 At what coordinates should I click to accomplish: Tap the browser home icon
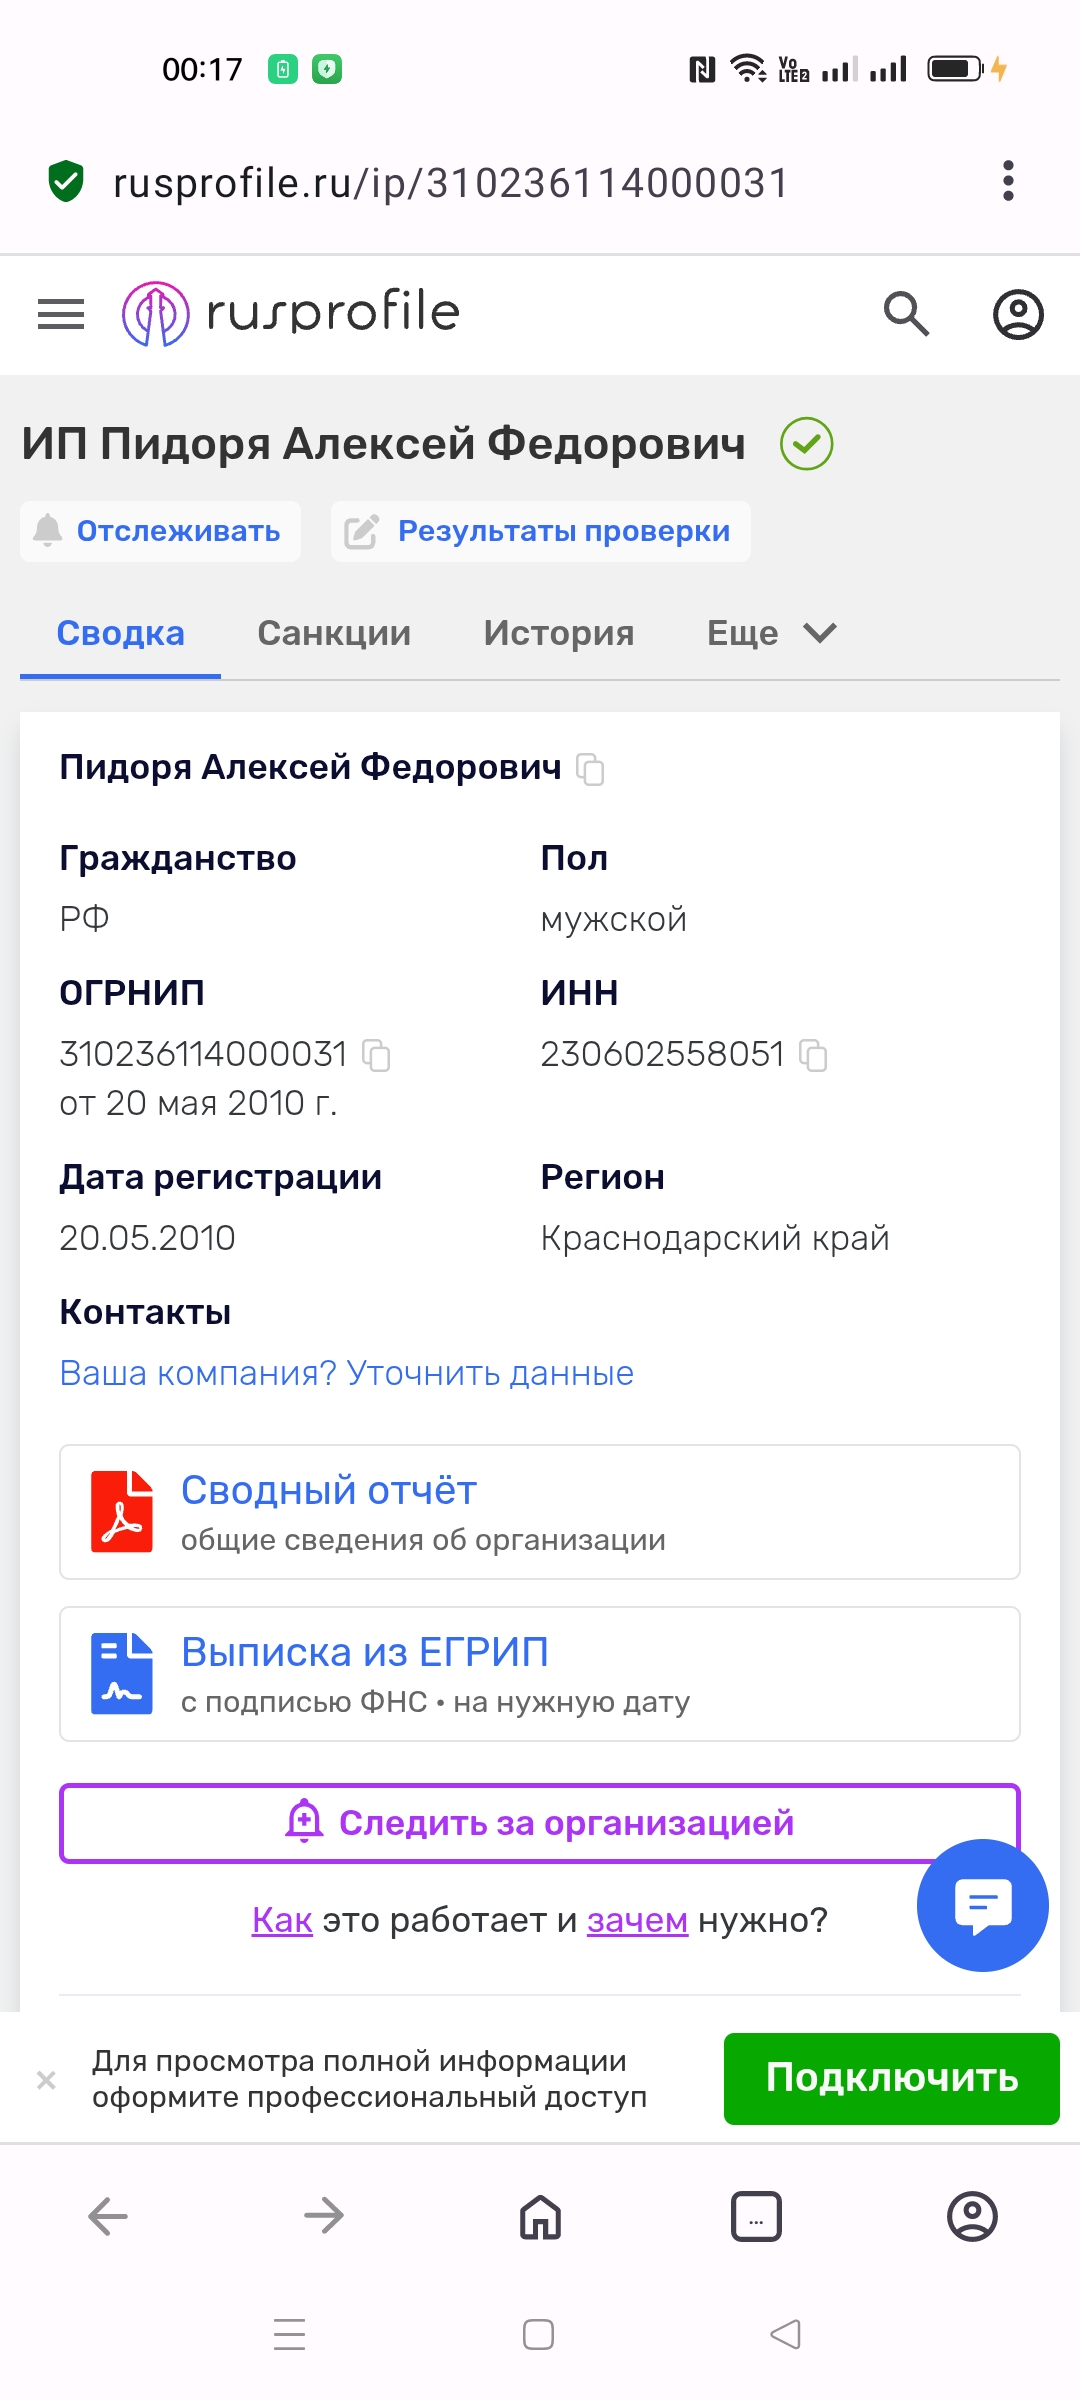pyautogui.click(x=540, y=2217)
